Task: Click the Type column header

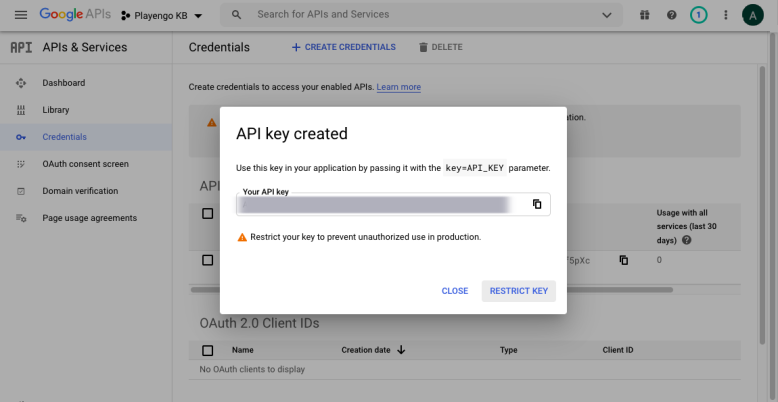Action: [509, 350]
